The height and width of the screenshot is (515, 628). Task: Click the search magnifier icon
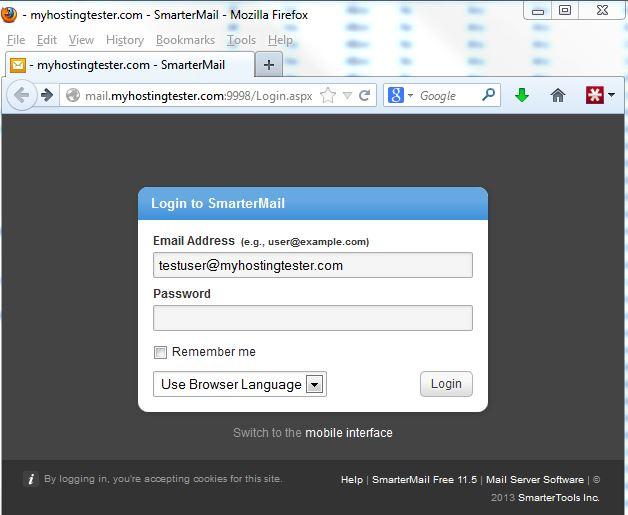(x=488, y=95)
